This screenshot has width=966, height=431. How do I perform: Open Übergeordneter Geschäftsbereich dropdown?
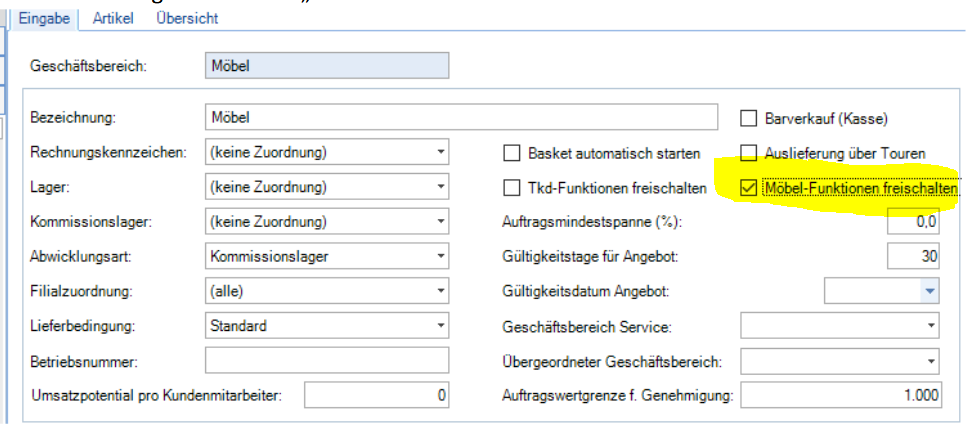(931, 360)
